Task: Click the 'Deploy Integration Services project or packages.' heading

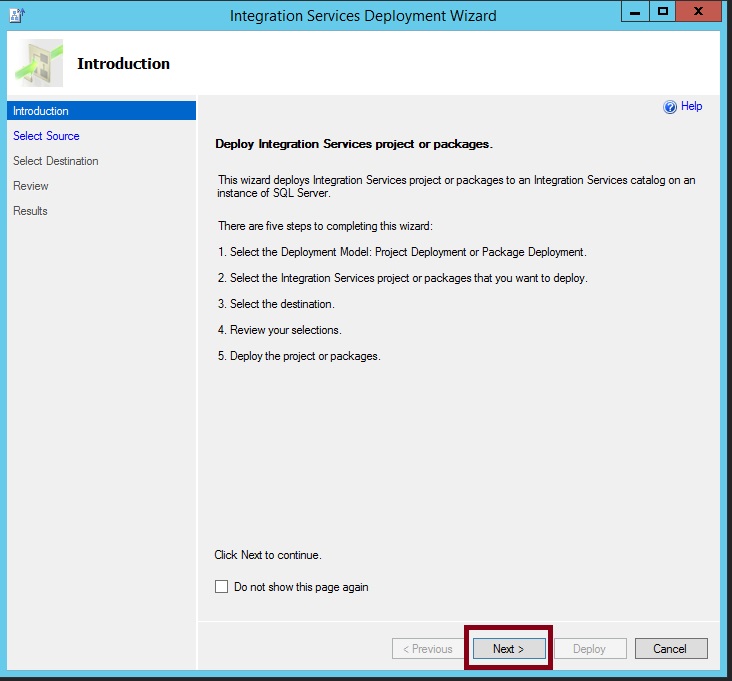Action: point(354,144)
